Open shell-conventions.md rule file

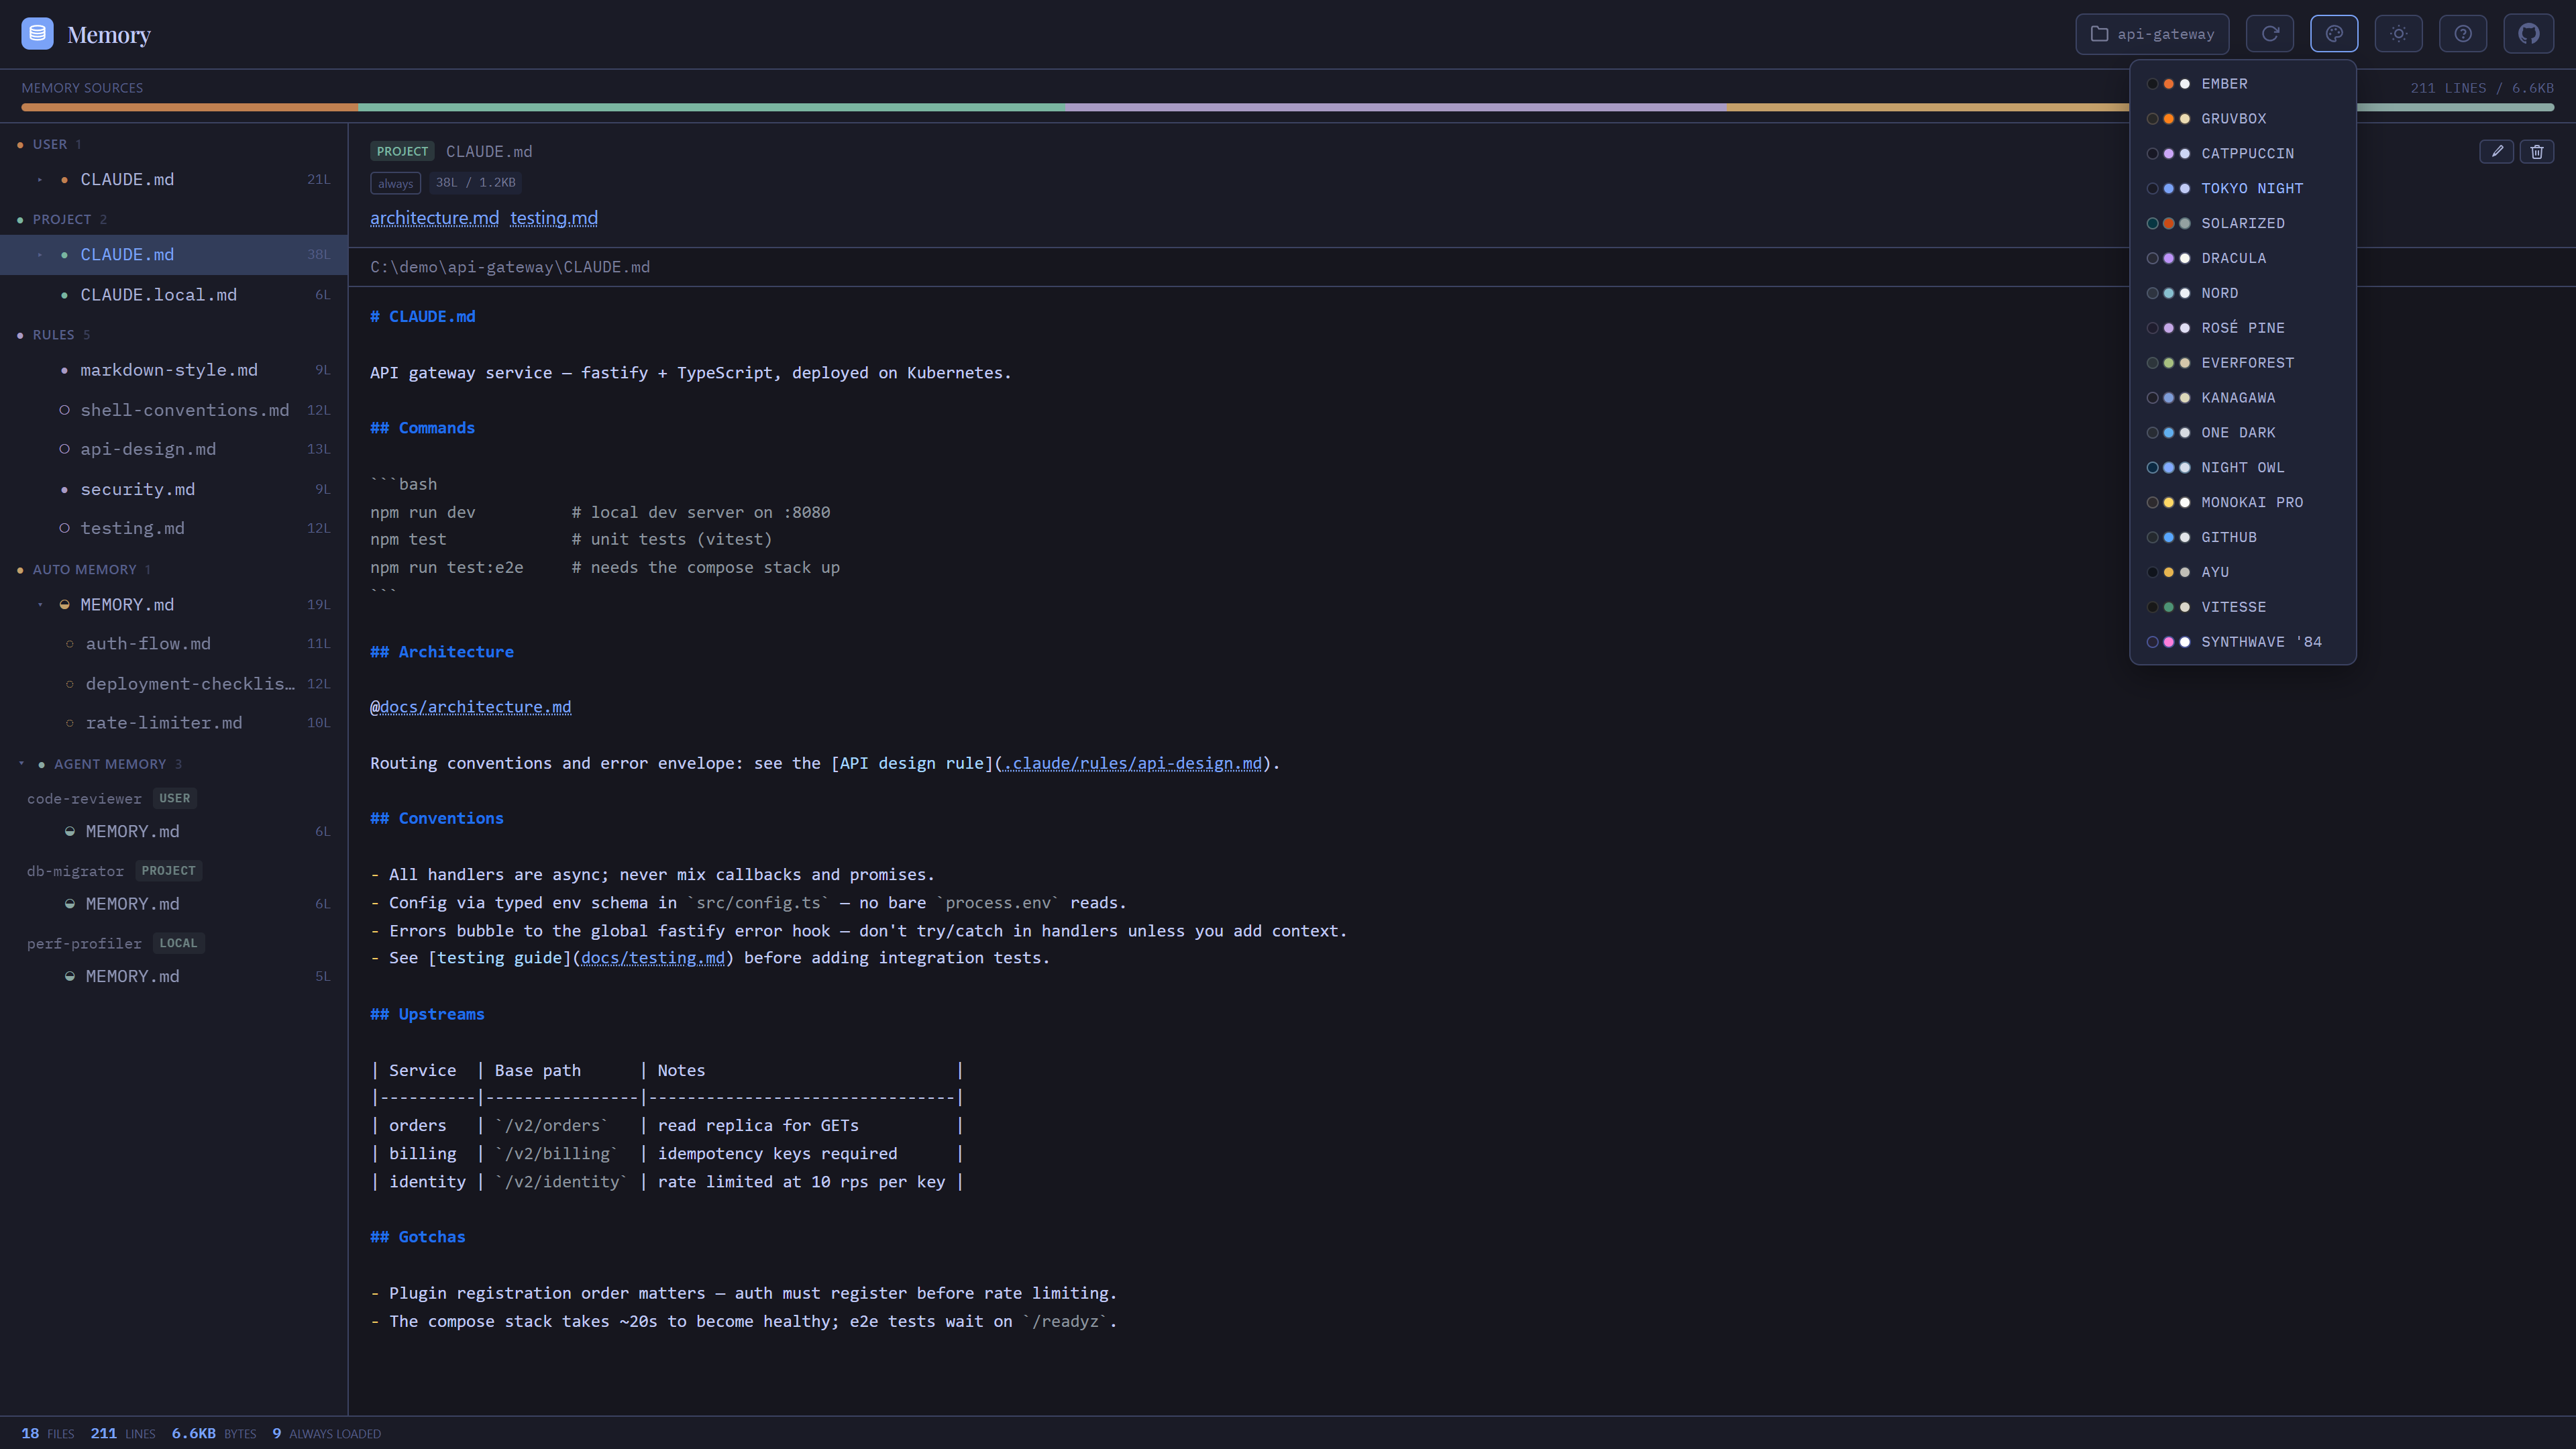[174, 410]
